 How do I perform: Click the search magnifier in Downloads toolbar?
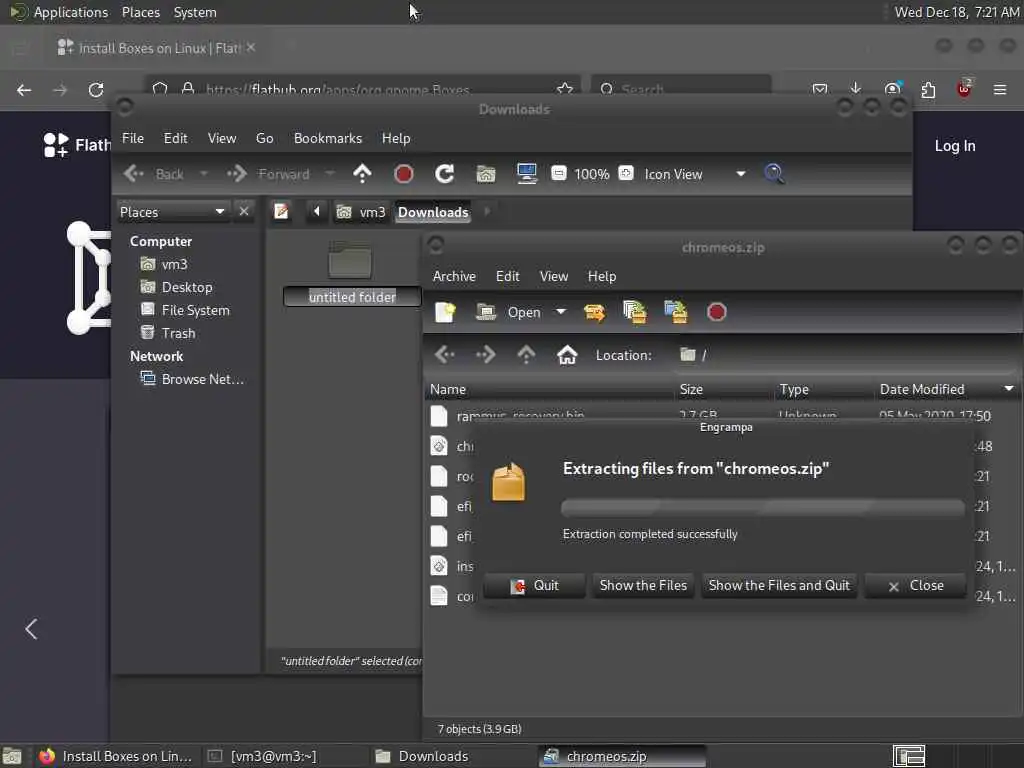[774, 174]
